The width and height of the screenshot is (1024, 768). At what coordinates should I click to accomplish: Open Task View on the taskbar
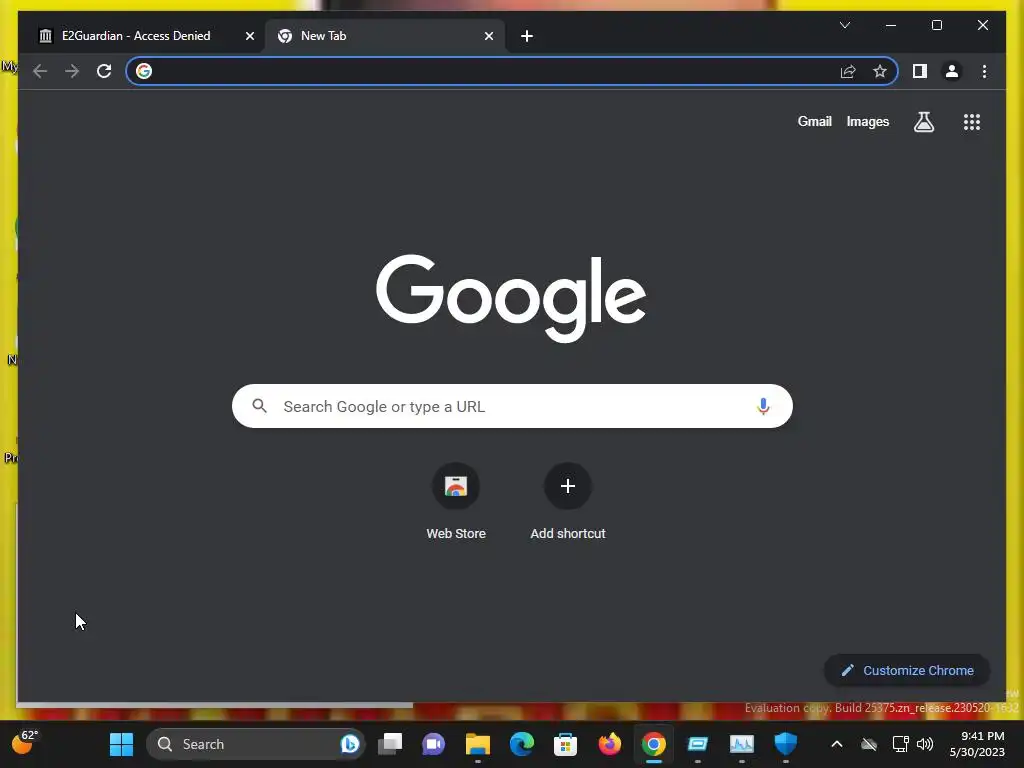pos(391,744)
